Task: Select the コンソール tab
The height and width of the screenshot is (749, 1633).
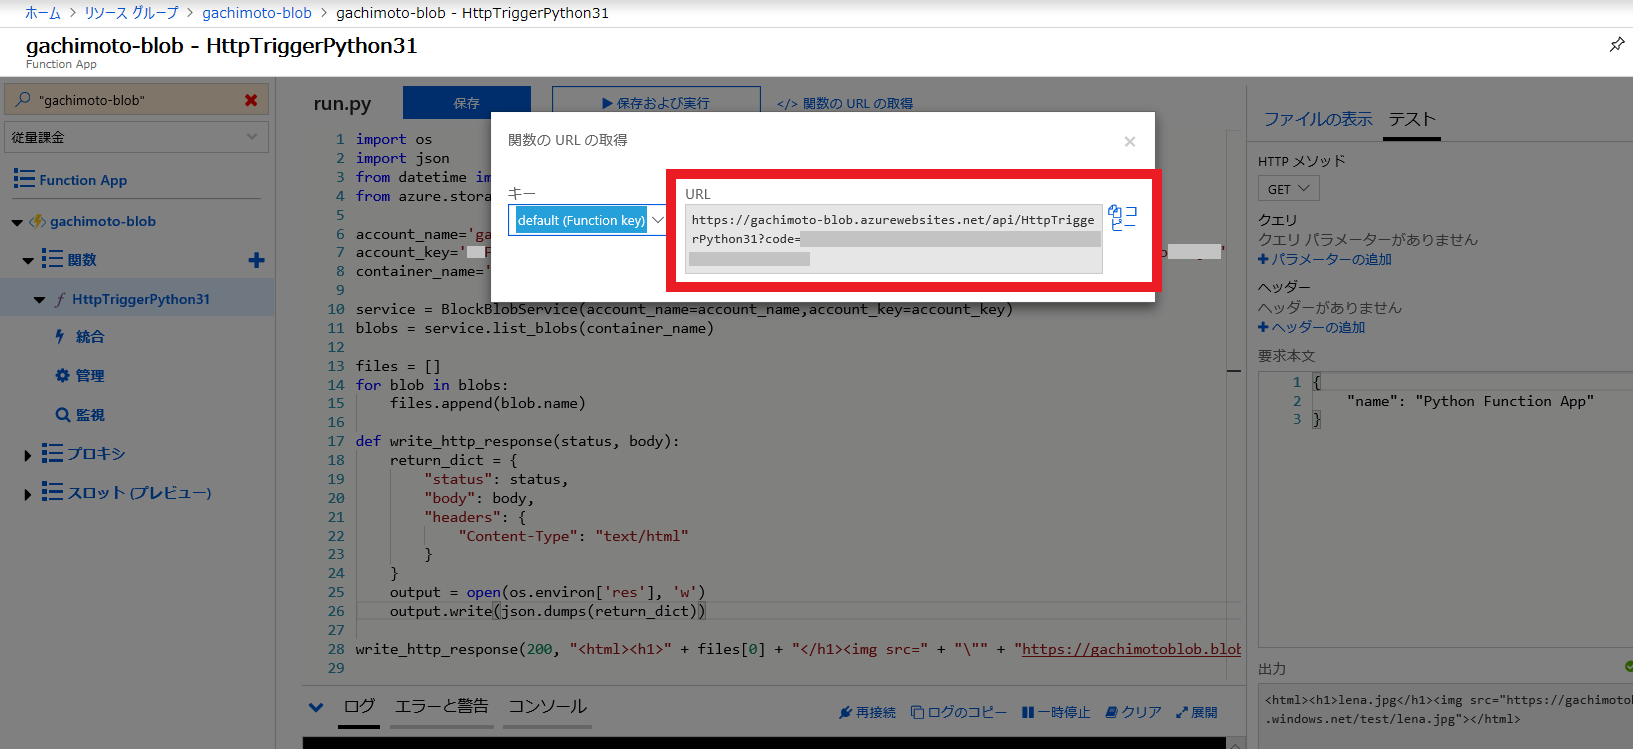Action: point(547,706)
